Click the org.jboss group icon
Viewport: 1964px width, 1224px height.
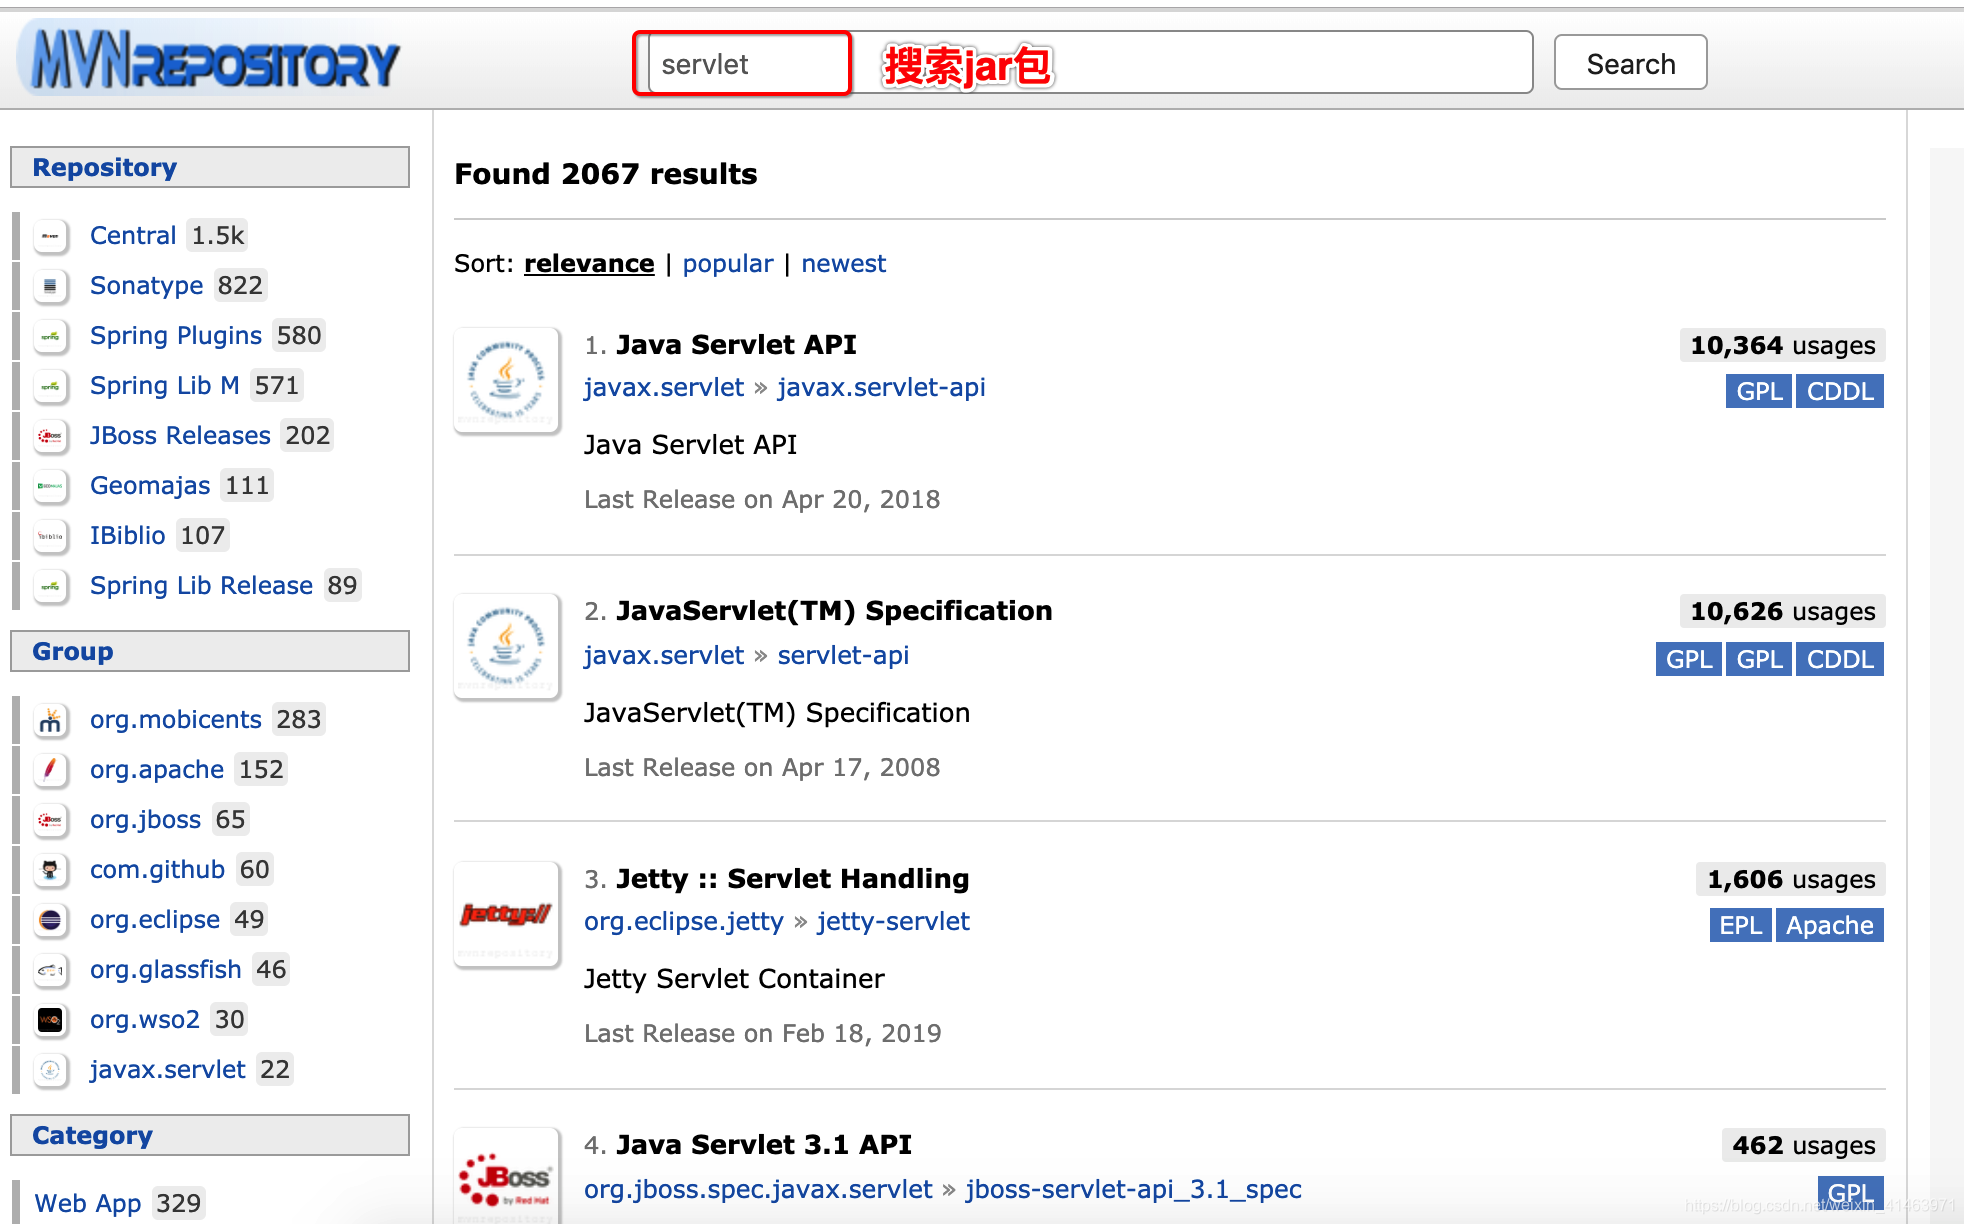[x=51, y=820]
